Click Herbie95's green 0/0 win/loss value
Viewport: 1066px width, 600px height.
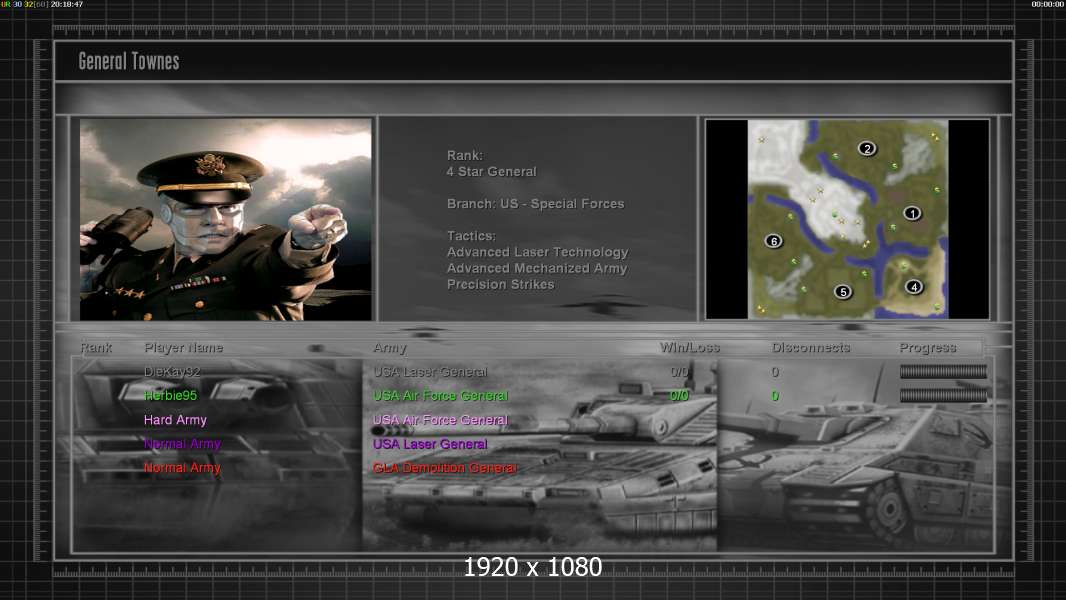point(678,395)
